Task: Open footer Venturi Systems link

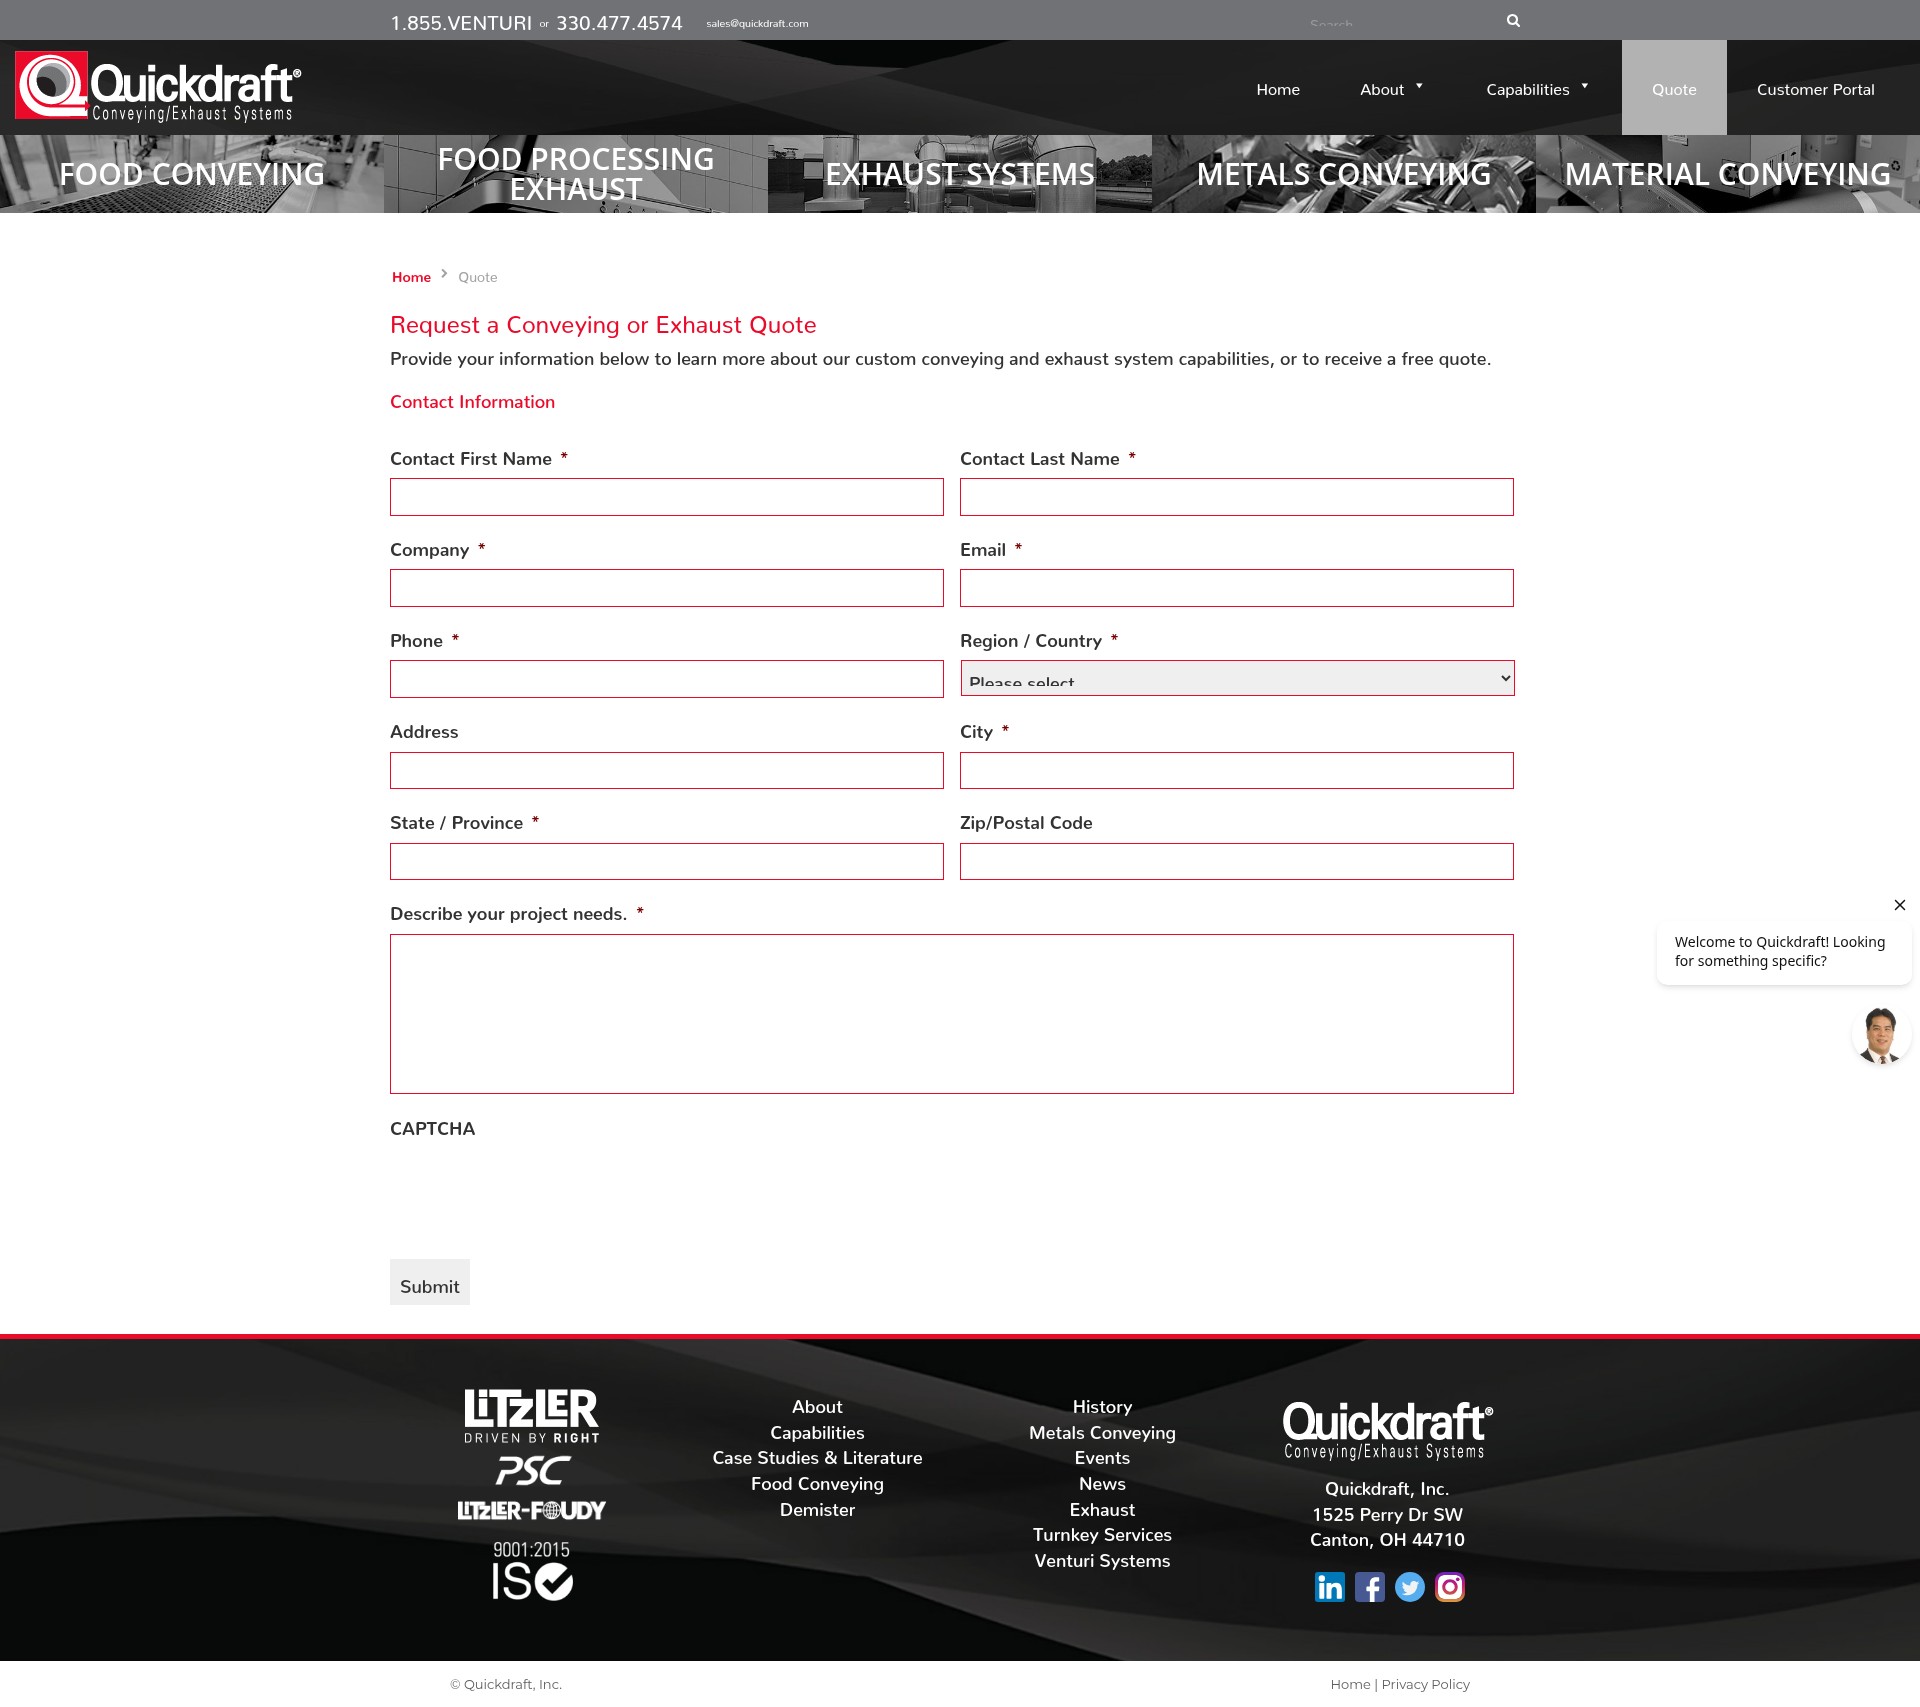Action: click(1102, 1561)
